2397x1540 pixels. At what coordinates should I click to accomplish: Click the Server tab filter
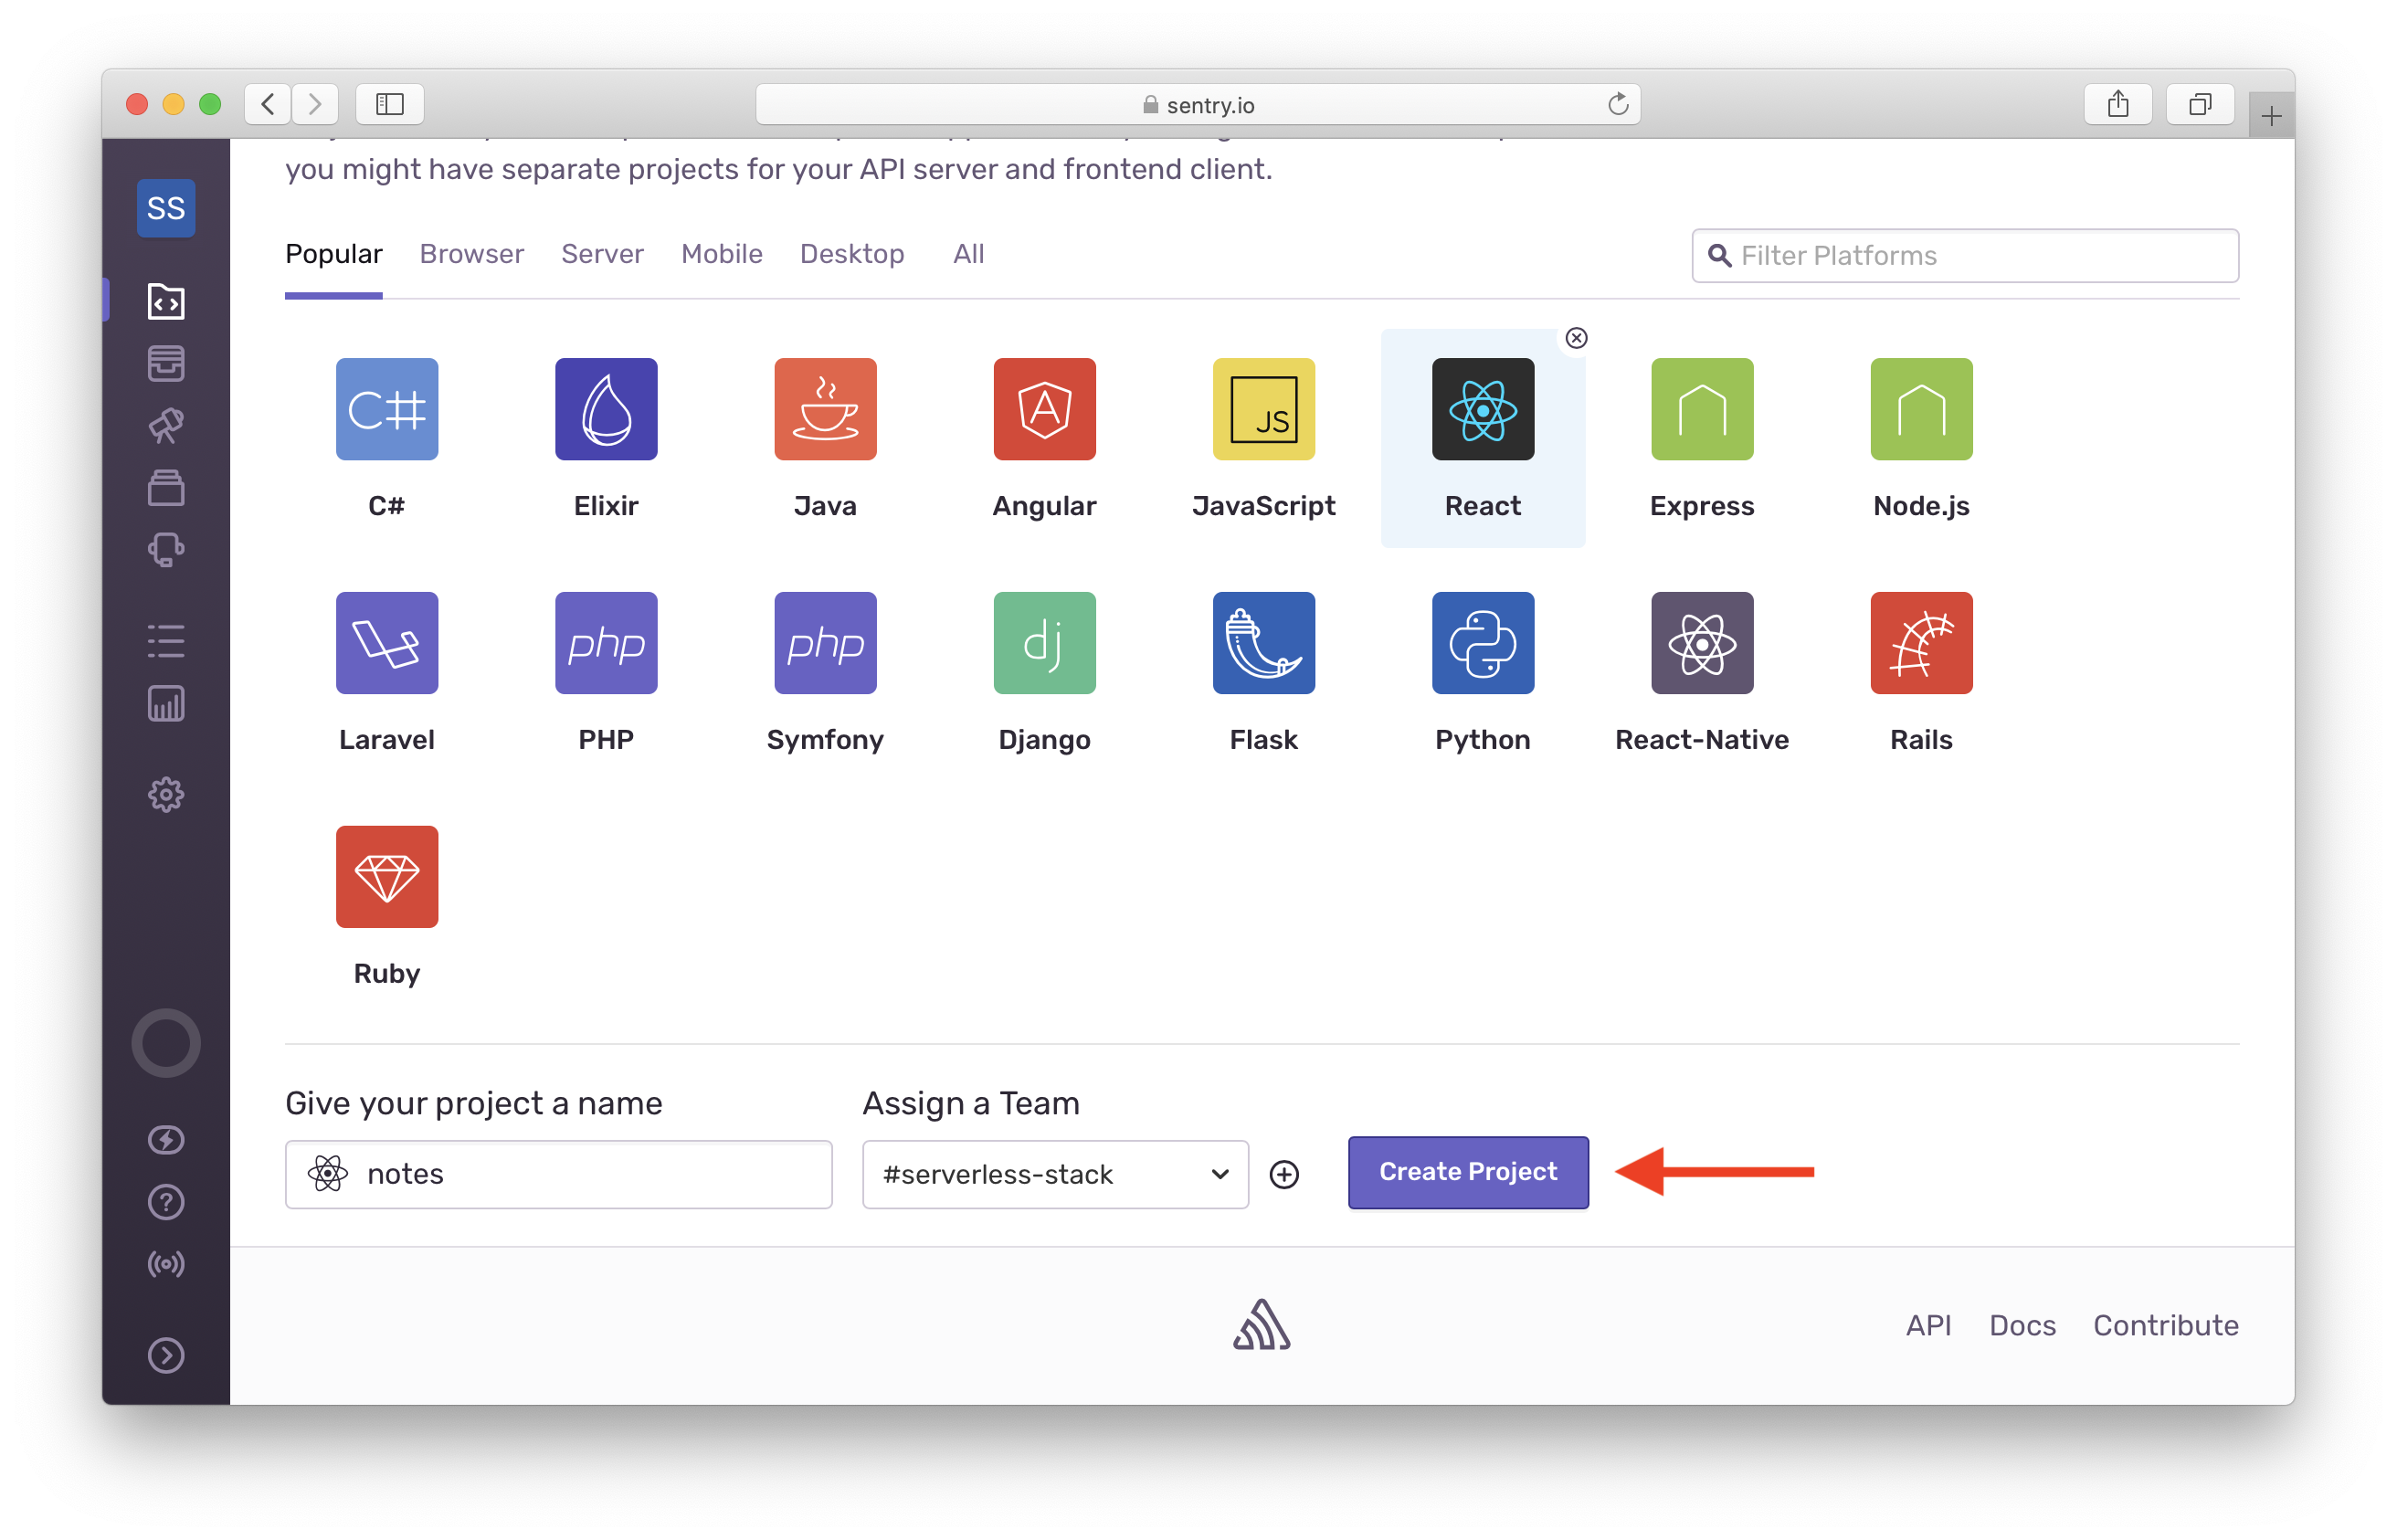[603, 253]
